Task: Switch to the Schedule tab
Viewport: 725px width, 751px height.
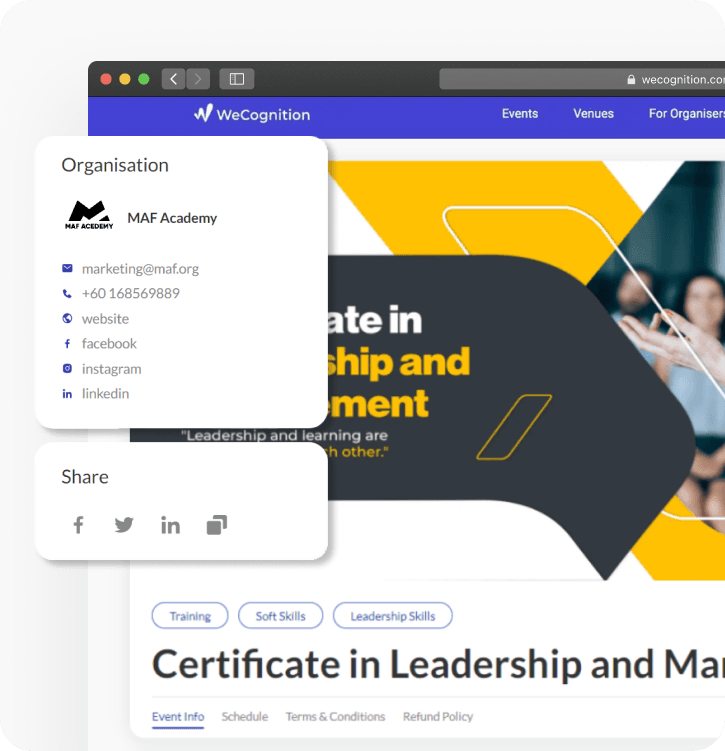Action: [x=245, y=717]
